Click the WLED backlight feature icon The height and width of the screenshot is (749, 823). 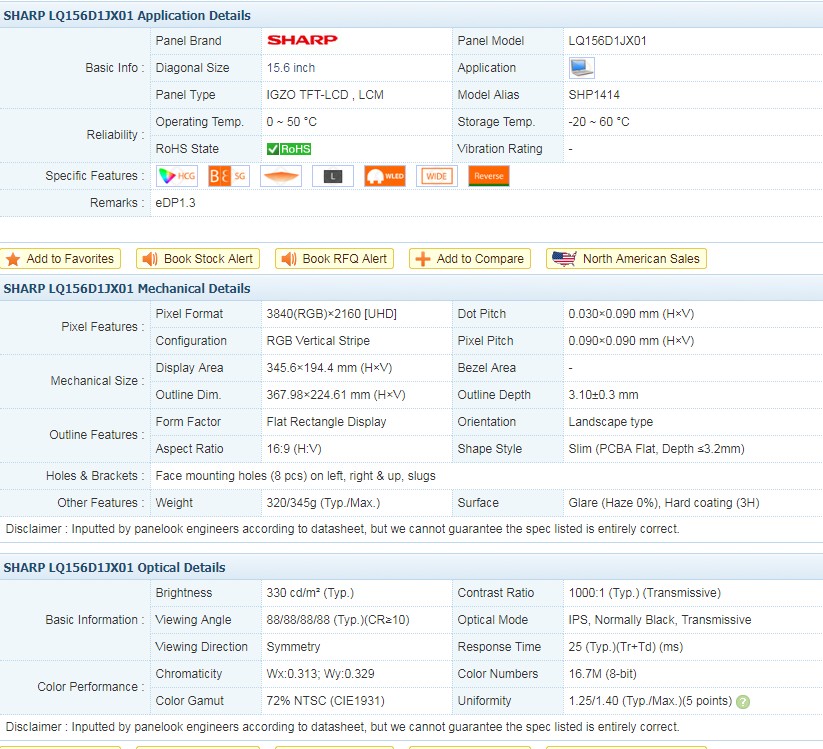point(385,176)
